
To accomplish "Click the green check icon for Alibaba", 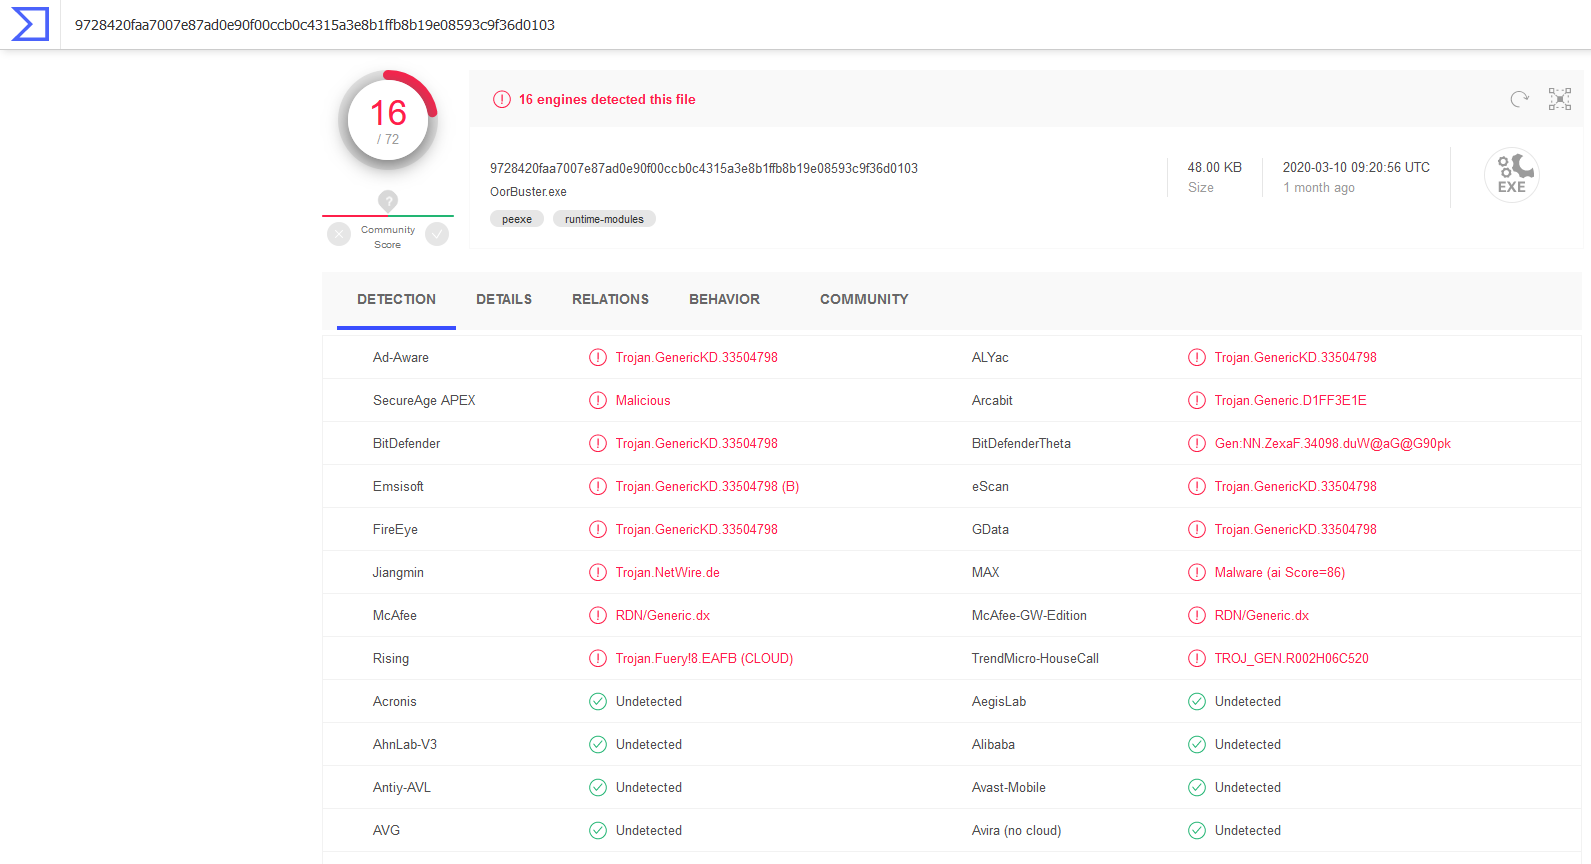I will point(1197,744).
